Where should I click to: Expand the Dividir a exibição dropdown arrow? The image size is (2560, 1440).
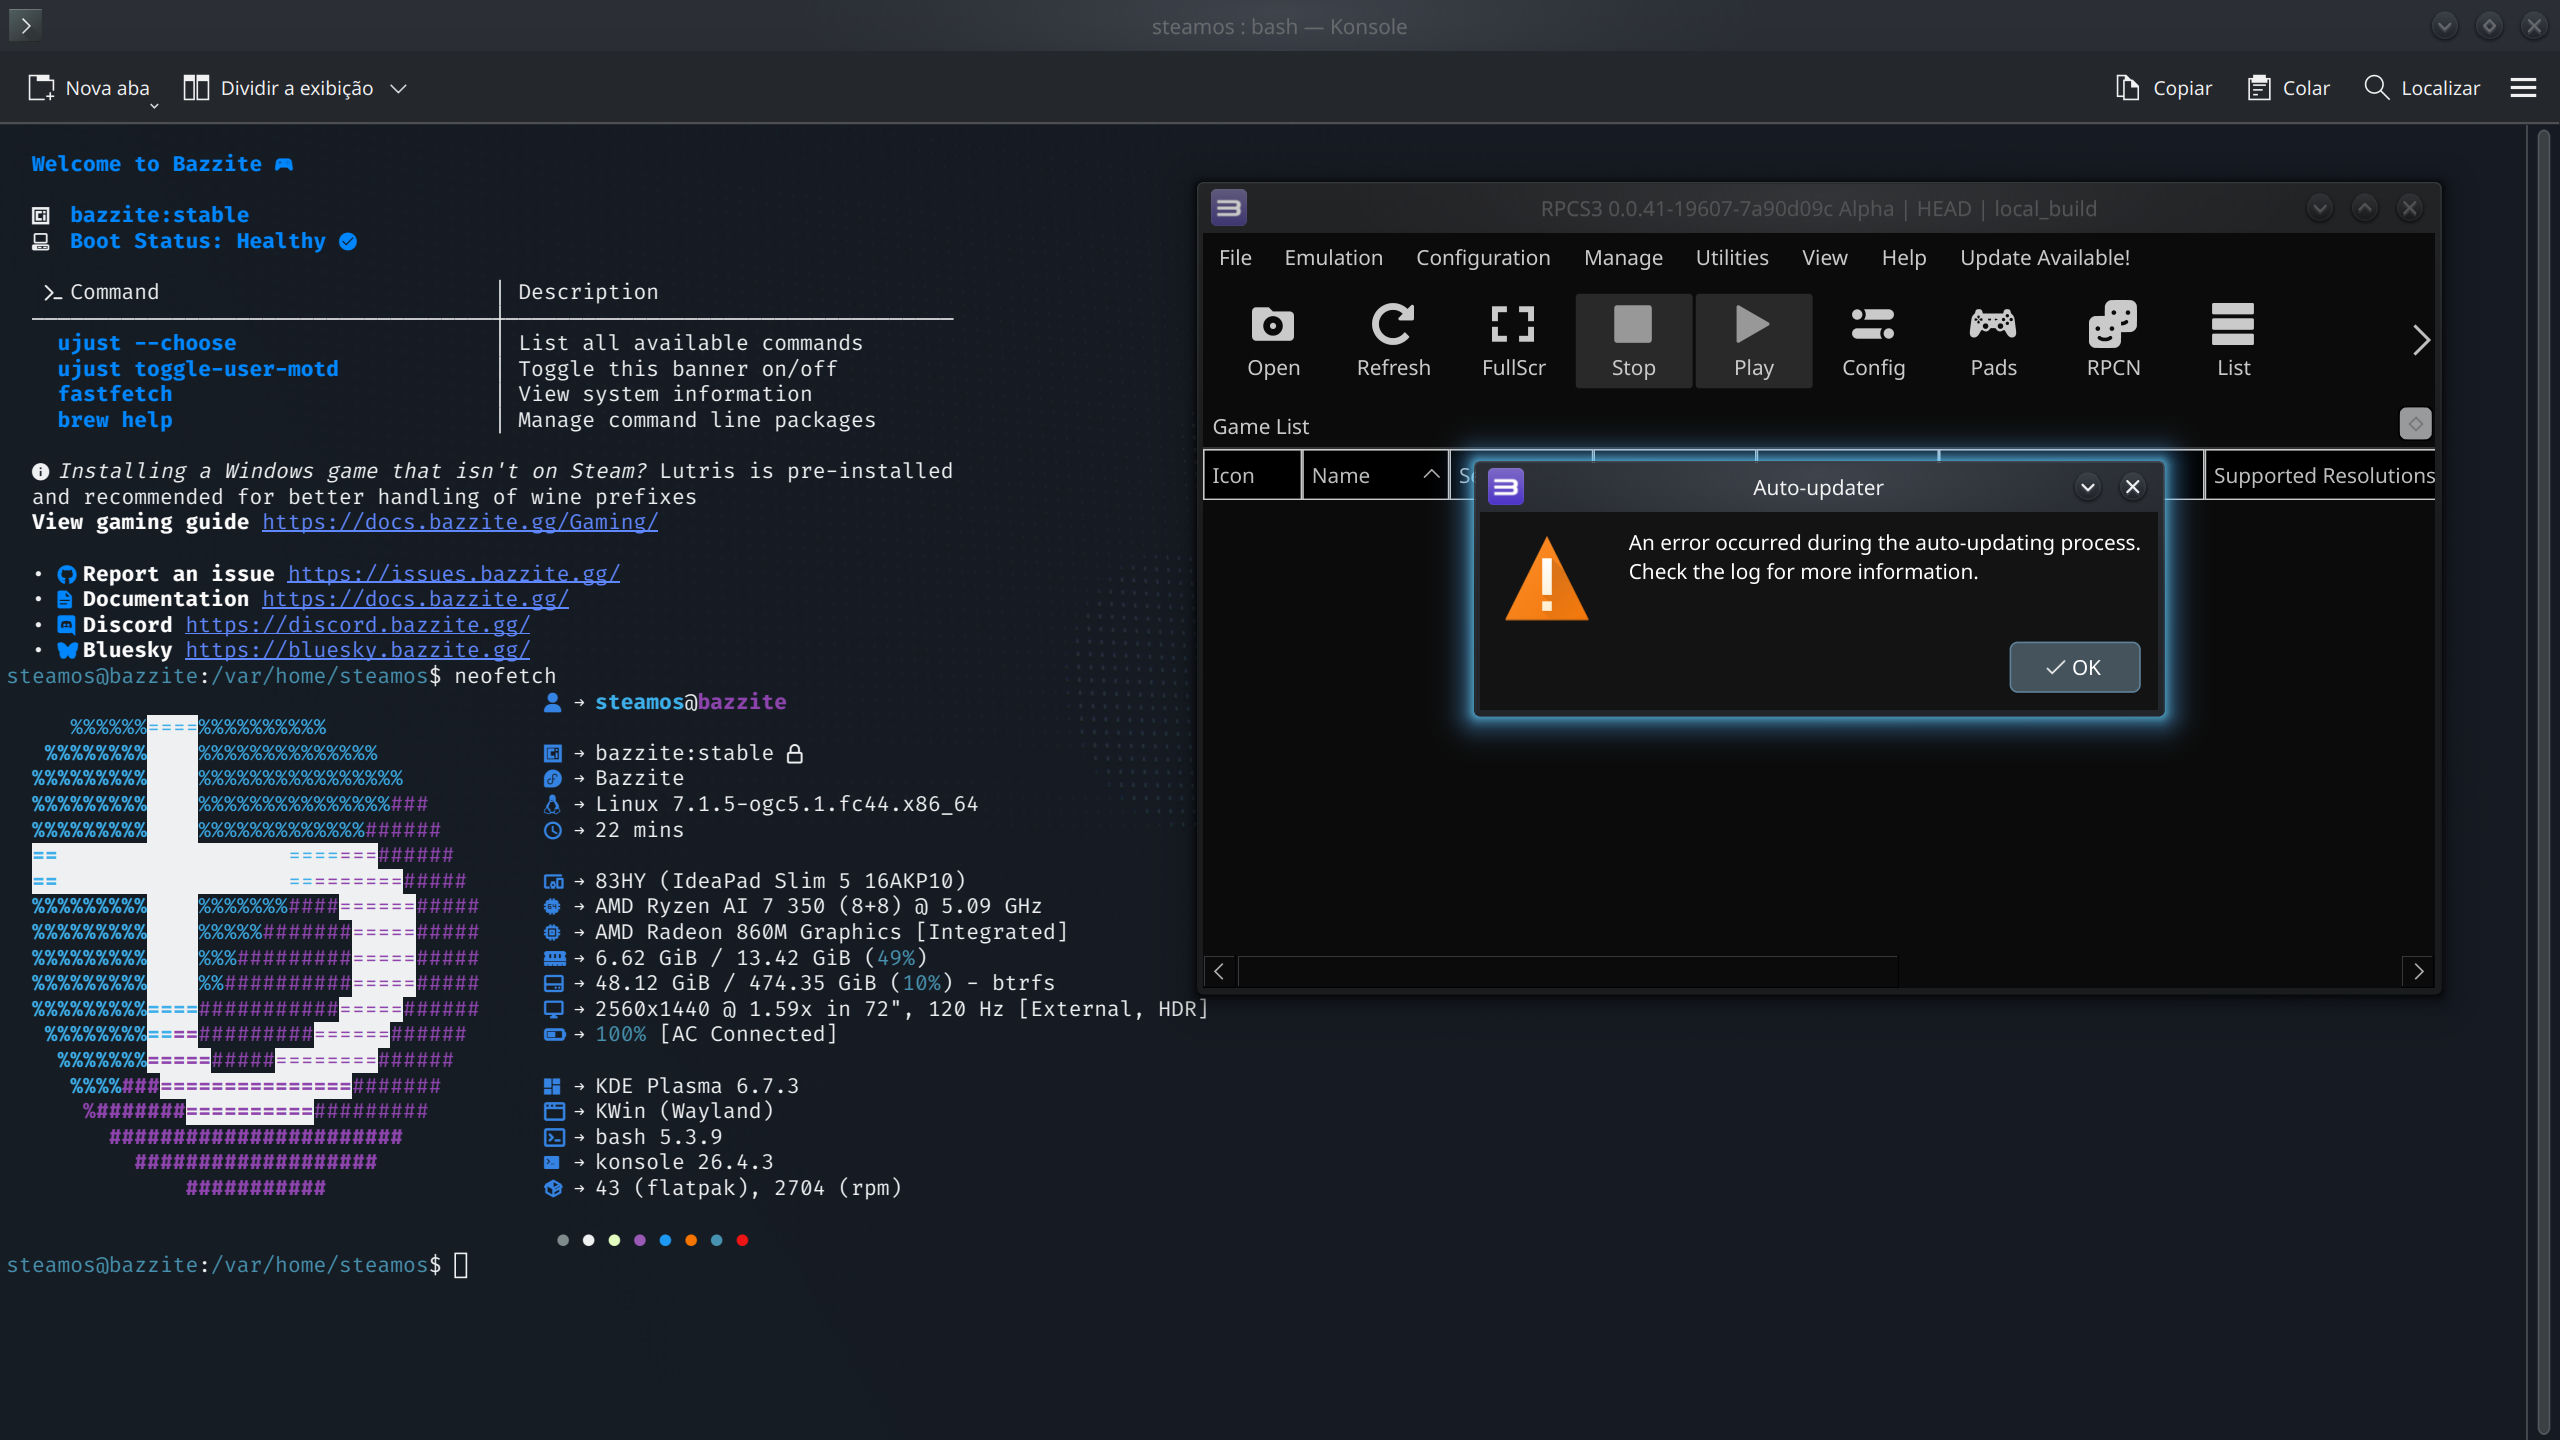point(399,88)
